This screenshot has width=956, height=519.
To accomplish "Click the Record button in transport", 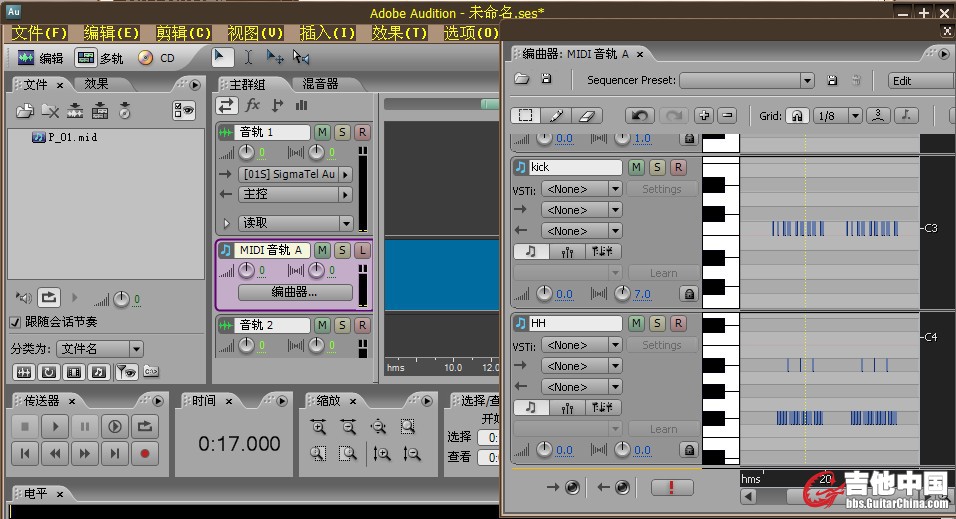I will tap(144, 453).
